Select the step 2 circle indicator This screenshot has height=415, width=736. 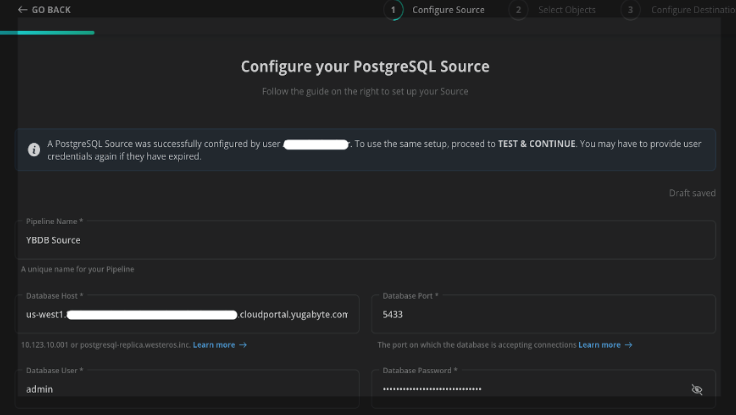pos(518,10)
